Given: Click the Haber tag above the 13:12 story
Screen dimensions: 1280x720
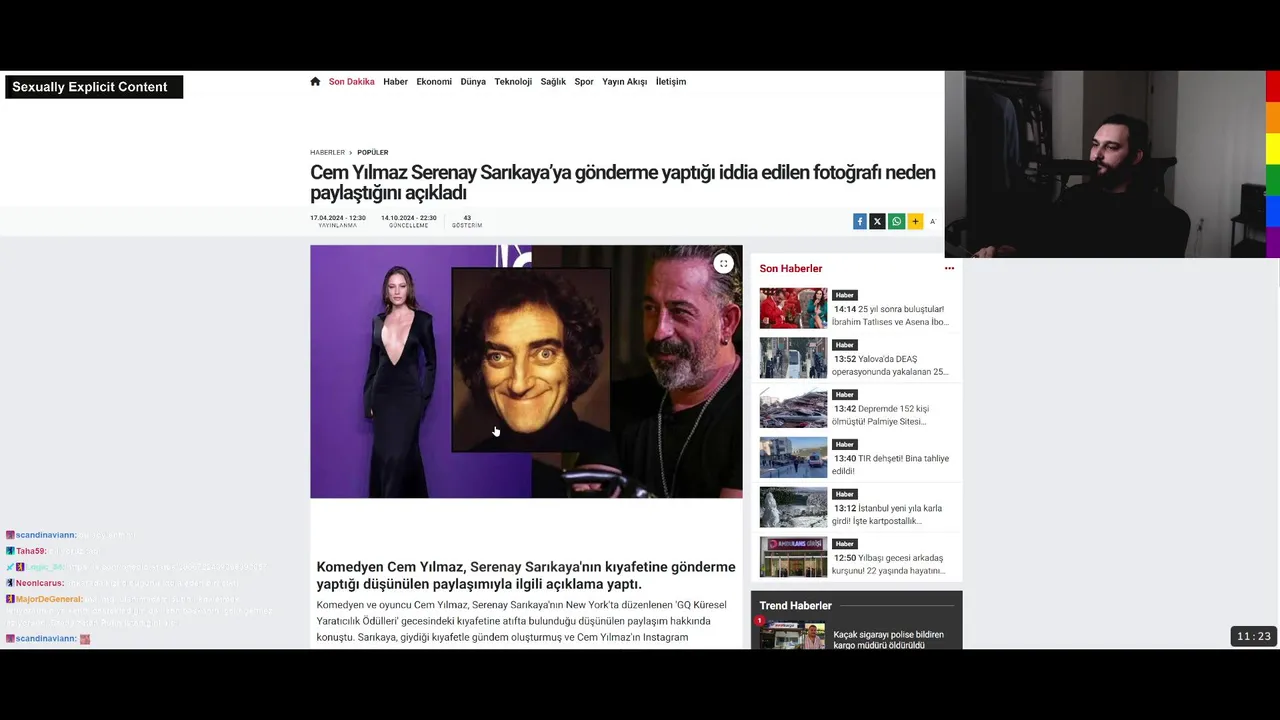Looking at the screenshot, I should coord(845,494).
